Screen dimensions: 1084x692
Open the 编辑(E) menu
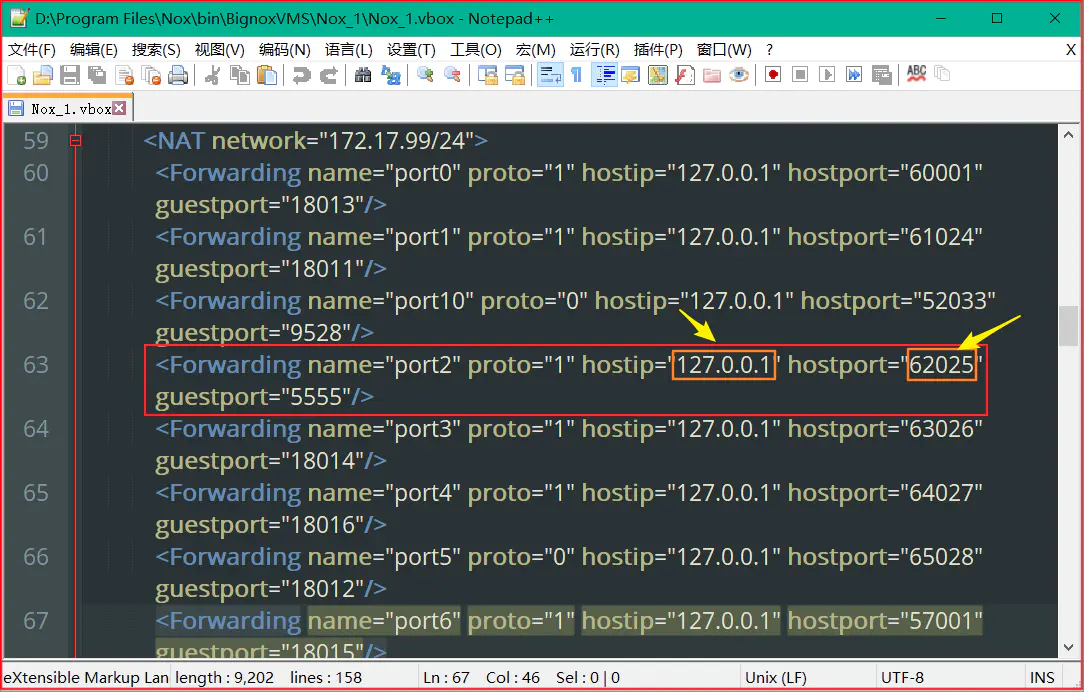pyautogui.click(x=93, y=50)
